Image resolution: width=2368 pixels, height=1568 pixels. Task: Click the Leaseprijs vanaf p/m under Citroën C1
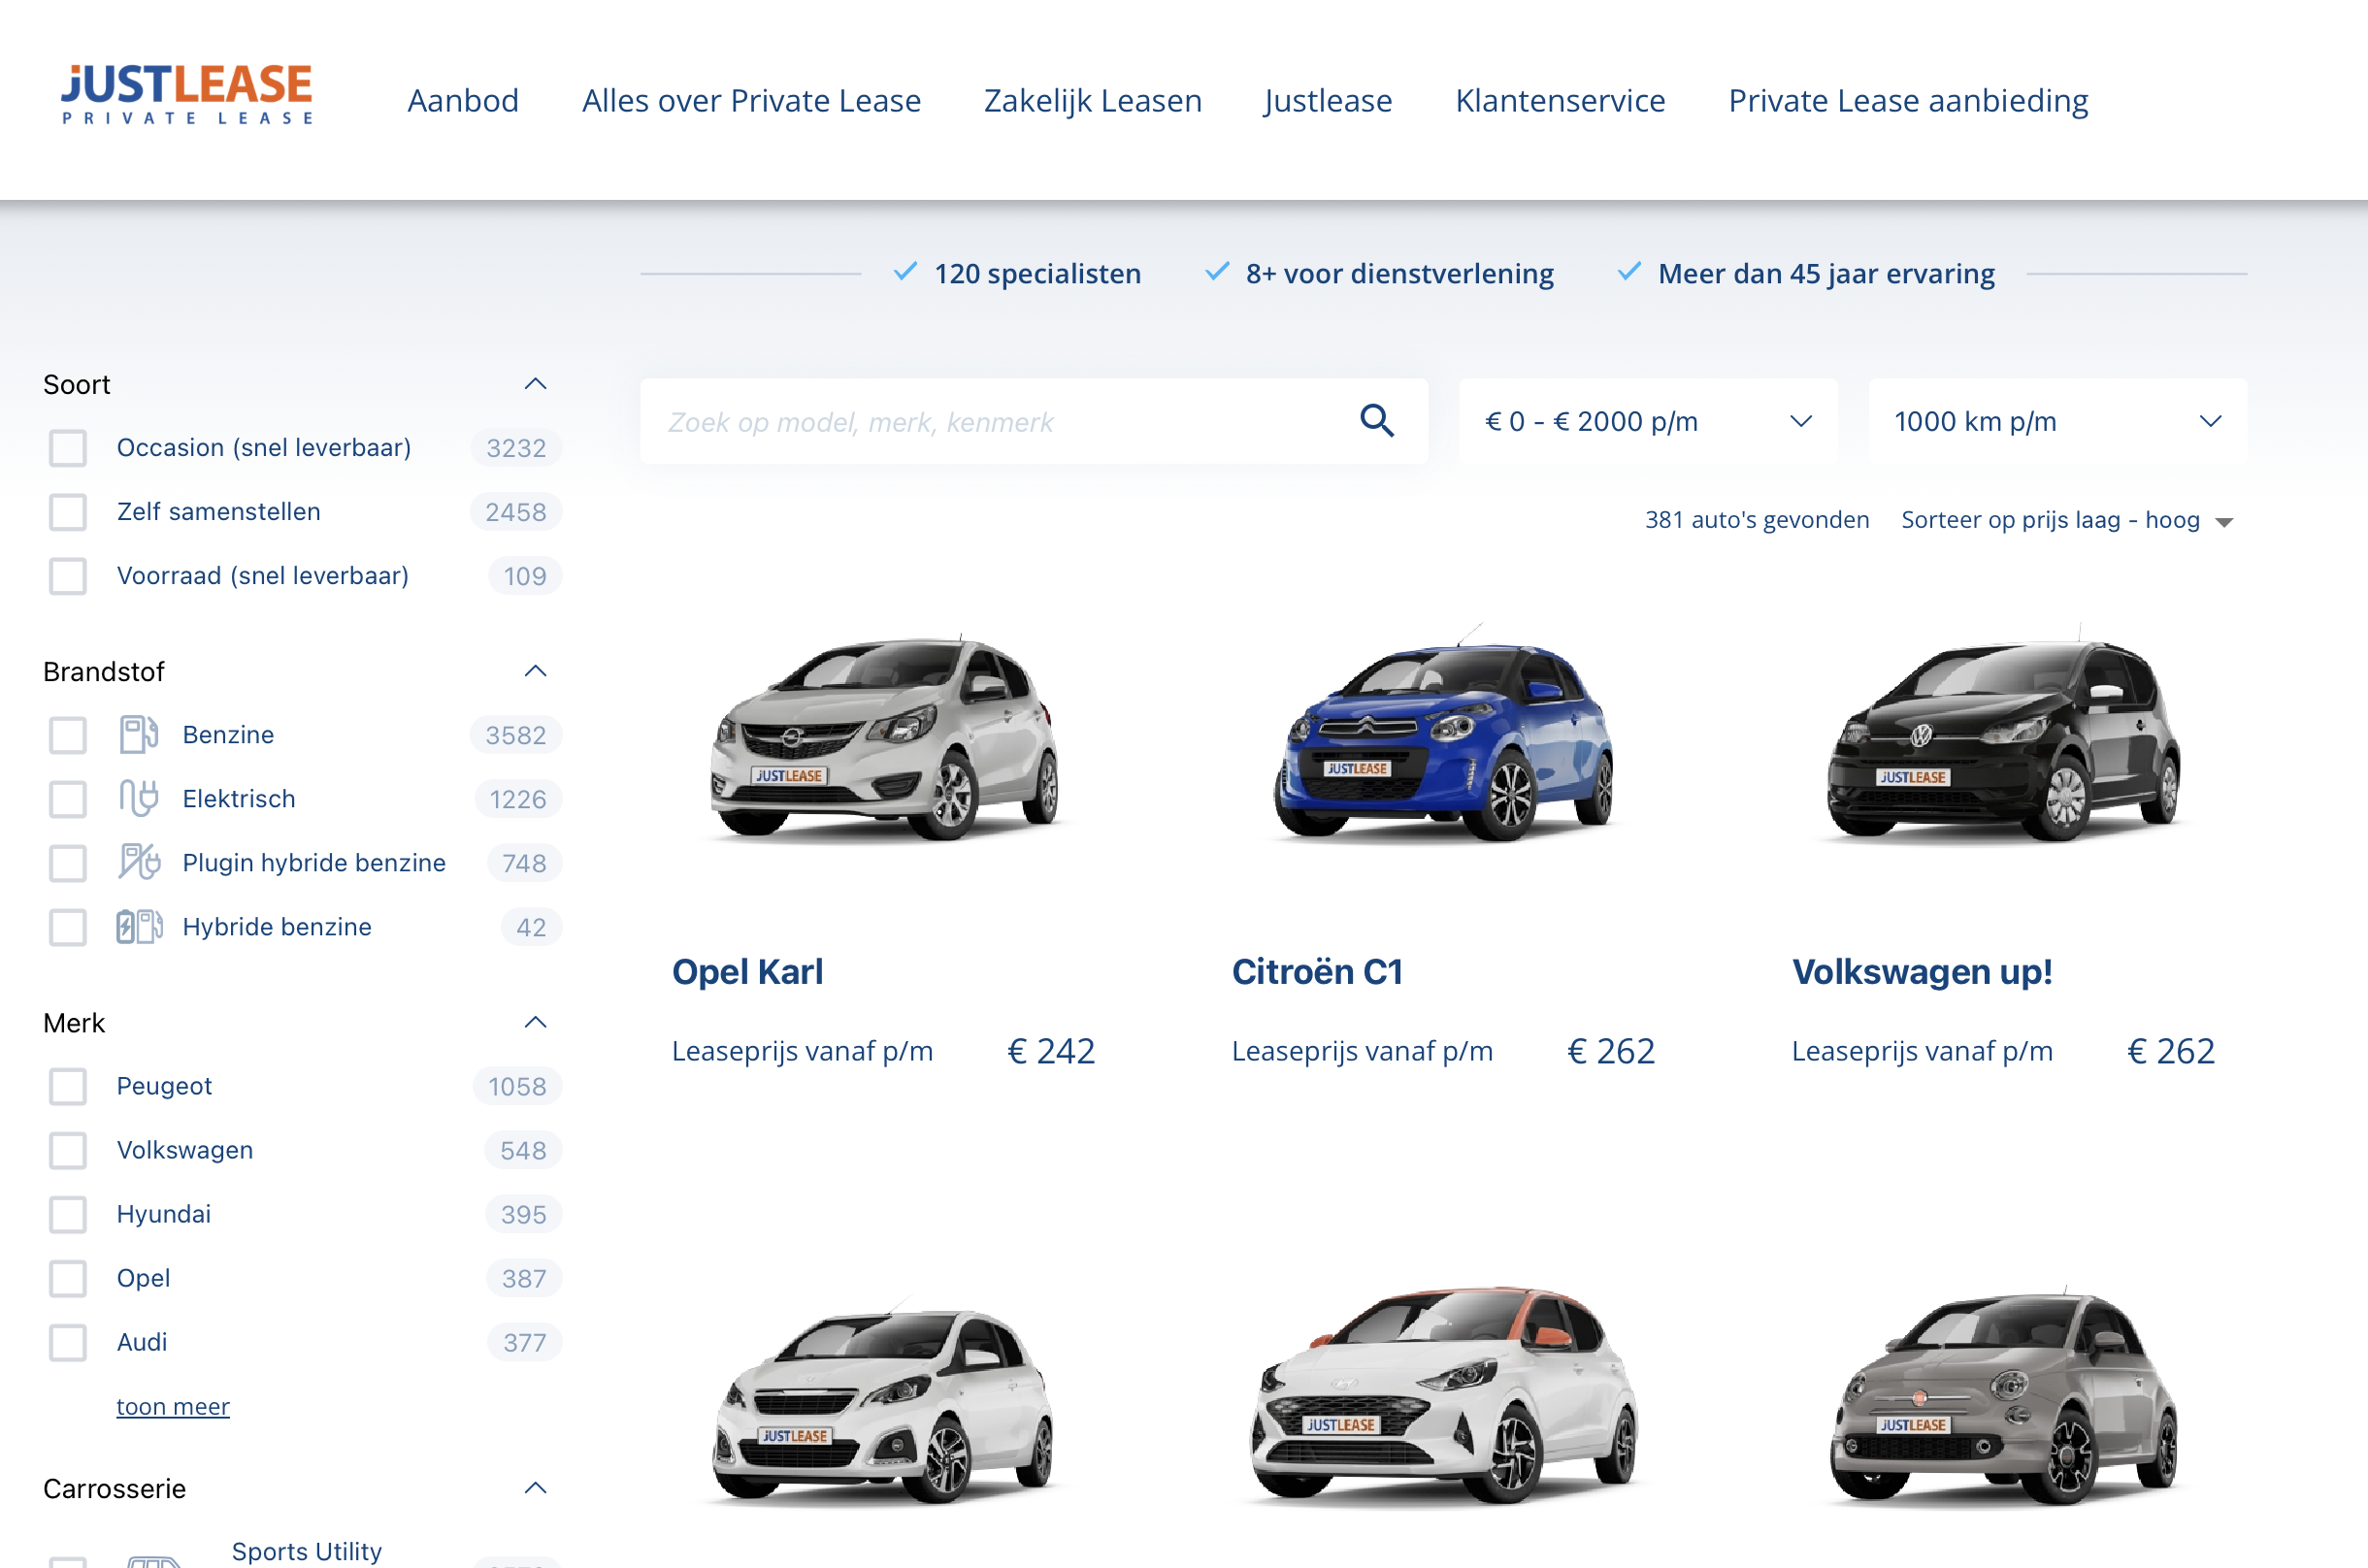pyautogui.click(x=1362, y=1051)
